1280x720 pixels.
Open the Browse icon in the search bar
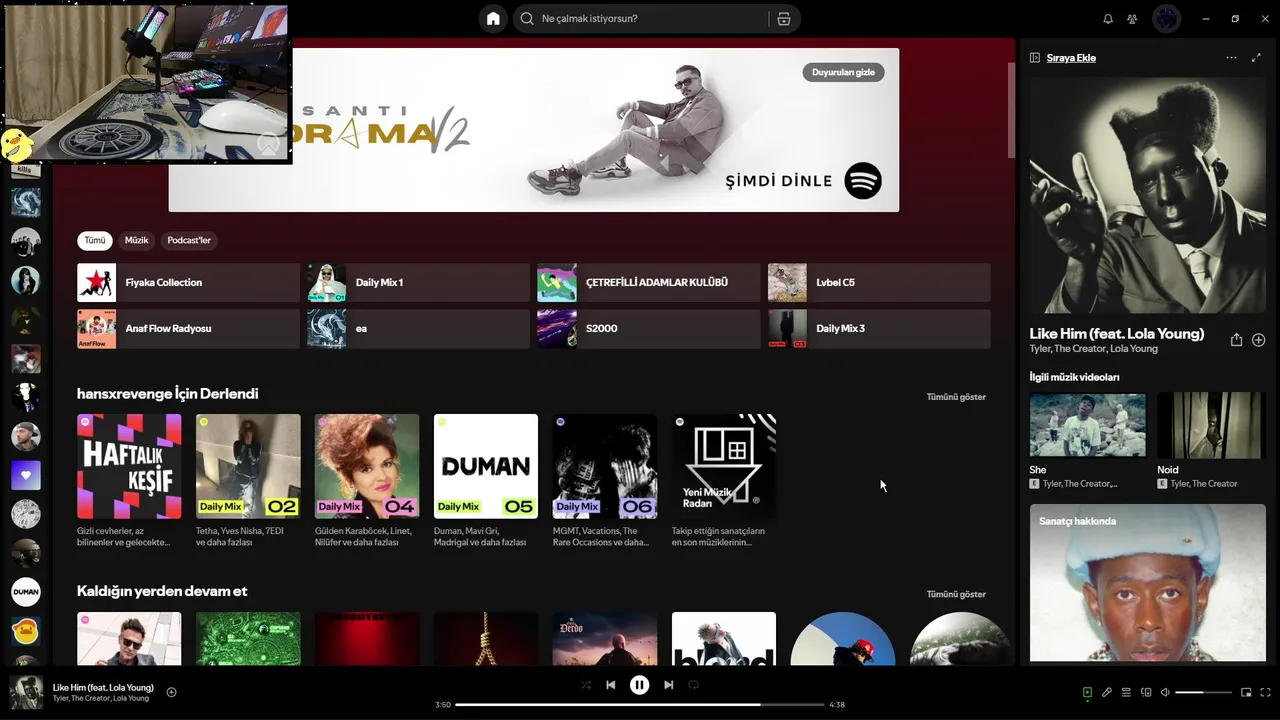pos(783,18)
